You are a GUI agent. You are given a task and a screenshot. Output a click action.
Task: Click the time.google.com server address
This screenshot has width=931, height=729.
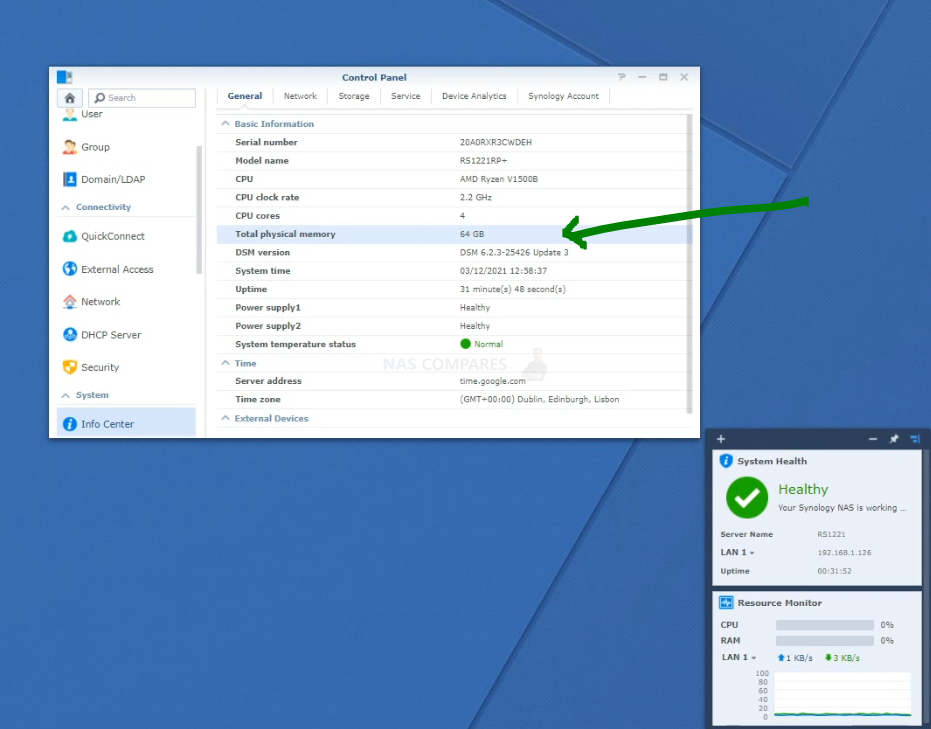[x=493, y=381]
